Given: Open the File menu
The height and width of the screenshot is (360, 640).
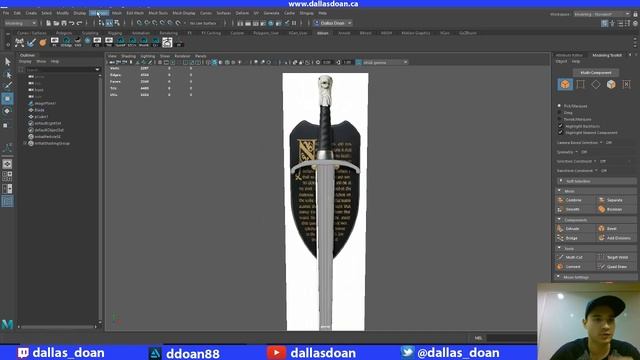Looking at the screenshot, I should point(6,13).
